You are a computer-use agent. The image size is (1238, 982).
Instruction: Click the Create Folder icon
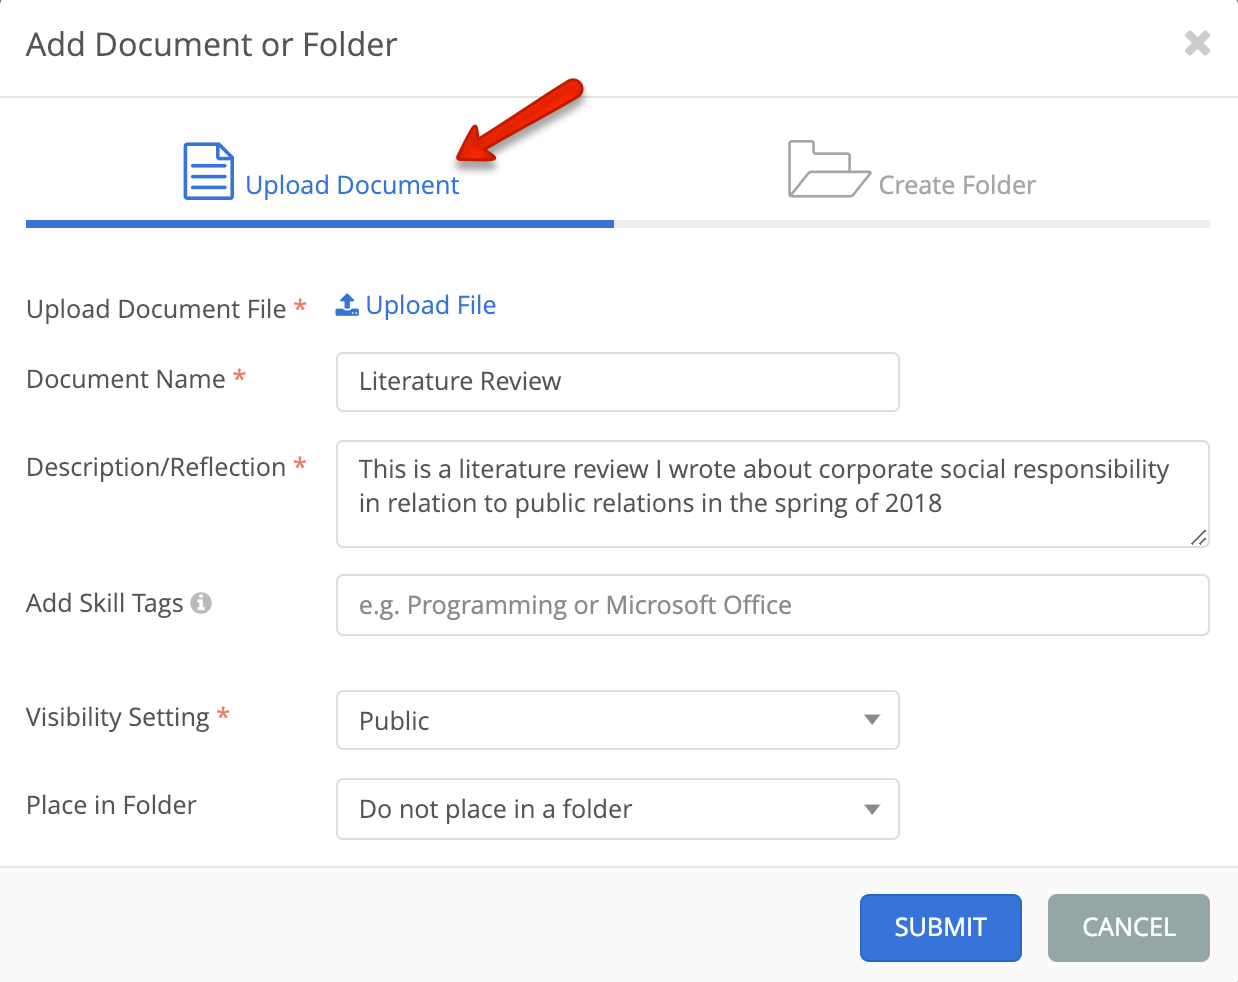828,169
